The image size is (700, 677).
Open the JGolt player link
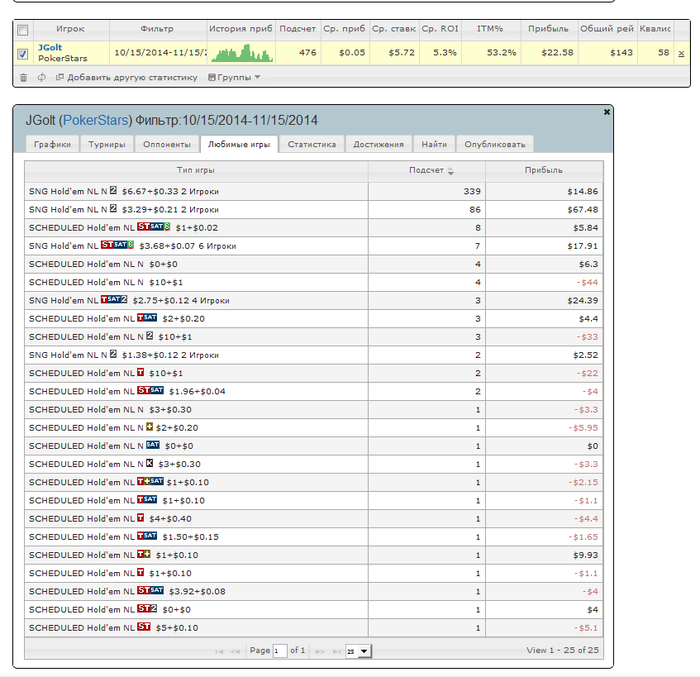pos(50,47)
